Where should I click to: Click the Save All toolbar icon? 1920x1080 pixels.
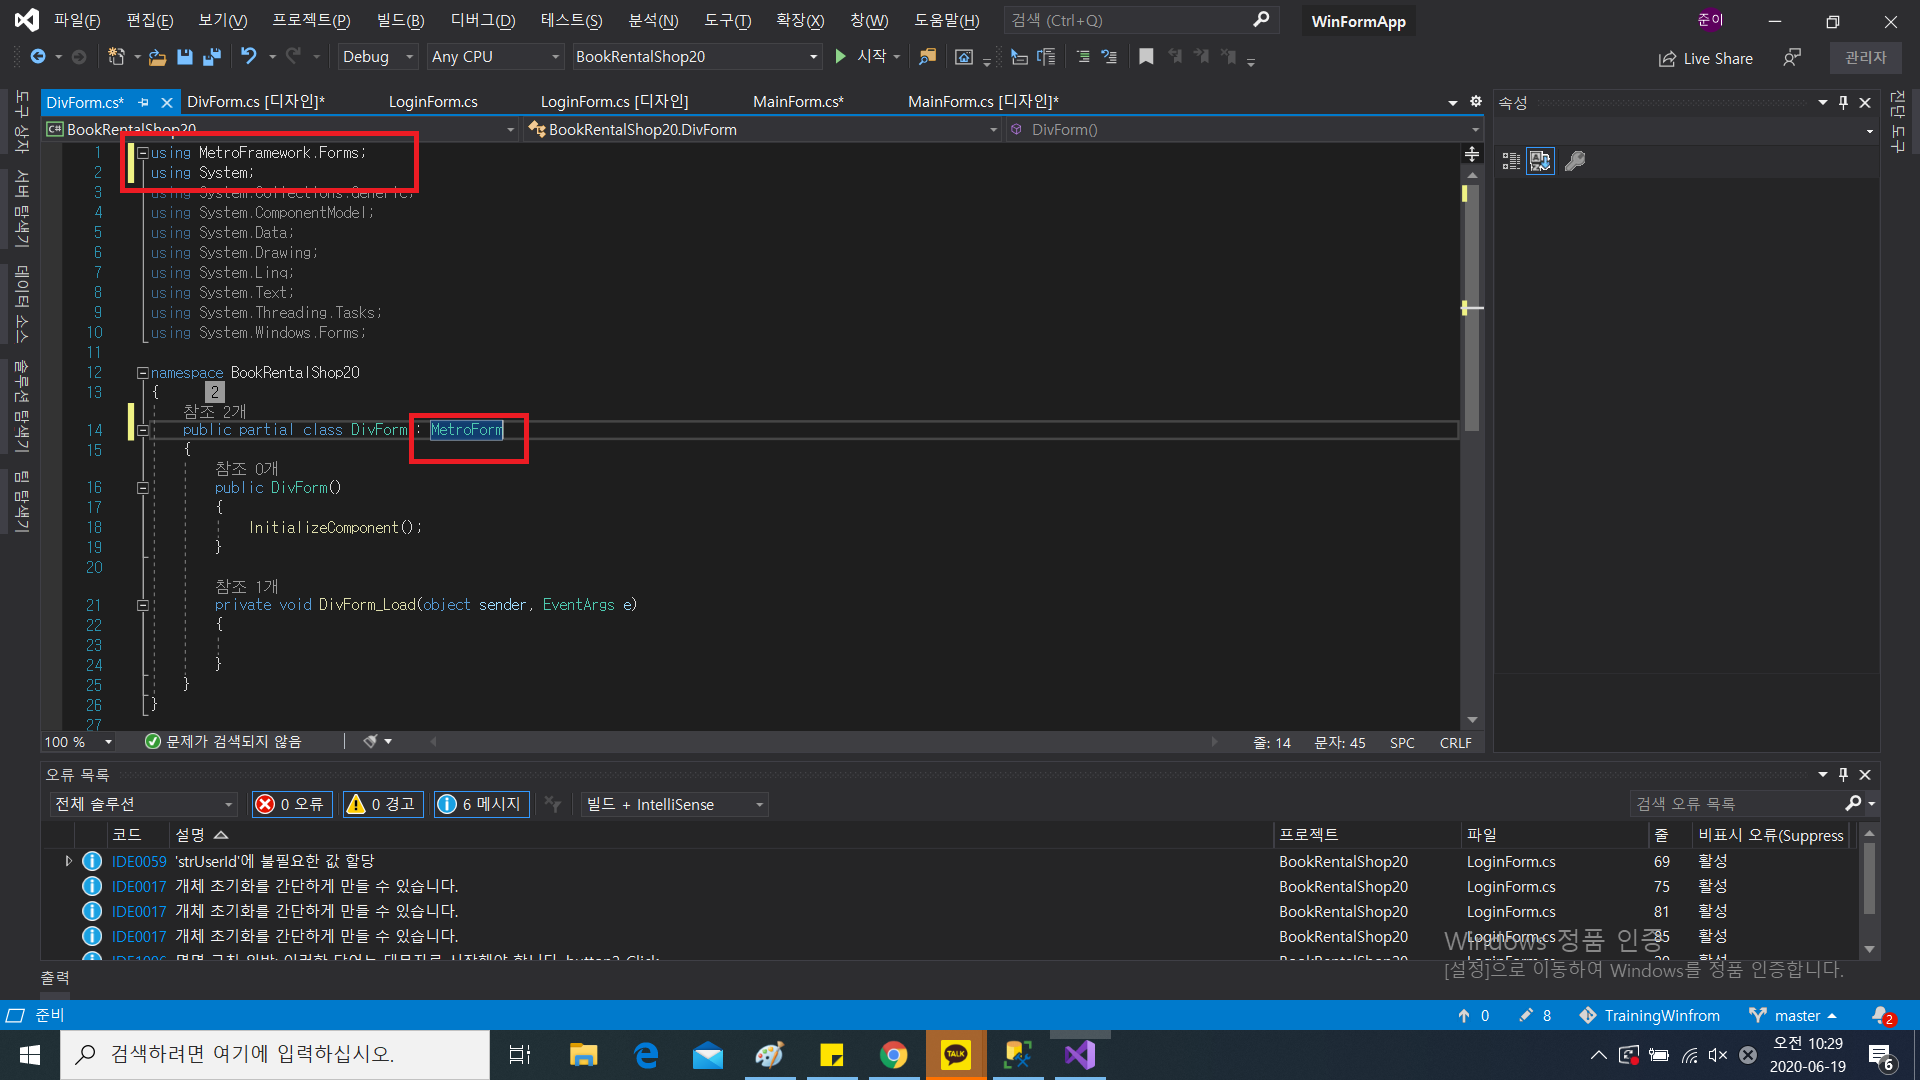(211, 57)
